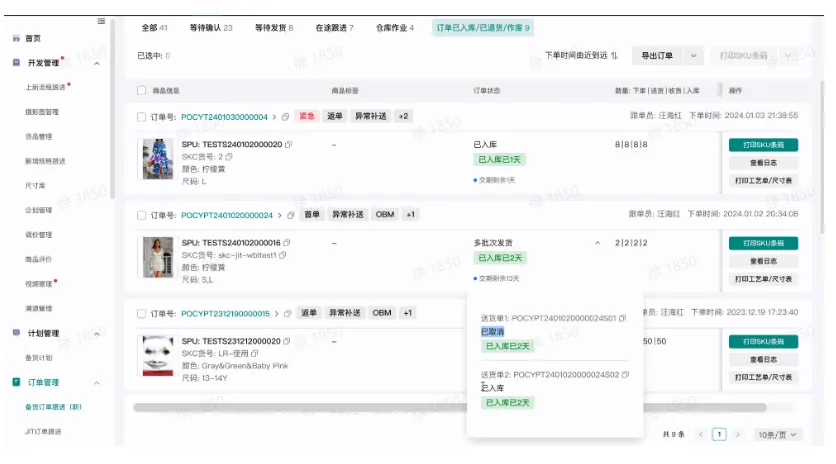Copy delivery note number POCYPT2401020000024S02
Image resolution: width=836 pixels, height=464 pixels.
tap(625, 374)
